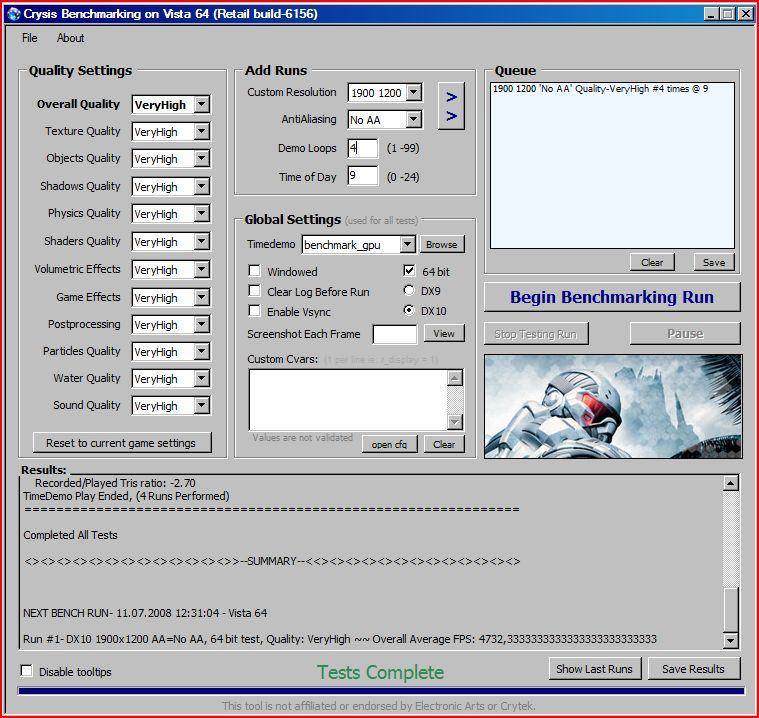Expand the Postprocessing dropdown
This screenshot has width=759, height=718.
pos(202,324)
